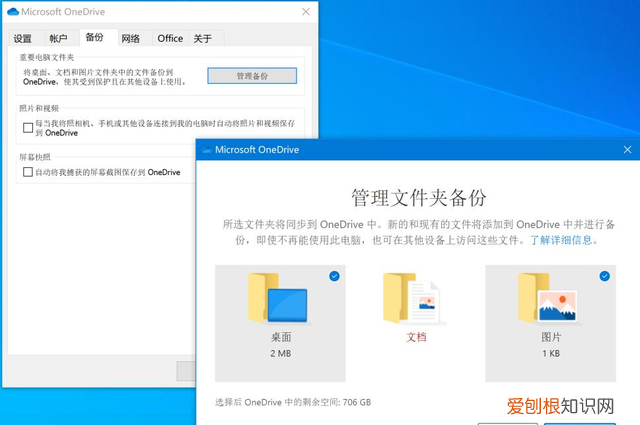640x425 pixels.
Task: Open the 了解详细信息 link
Action: 561,240
